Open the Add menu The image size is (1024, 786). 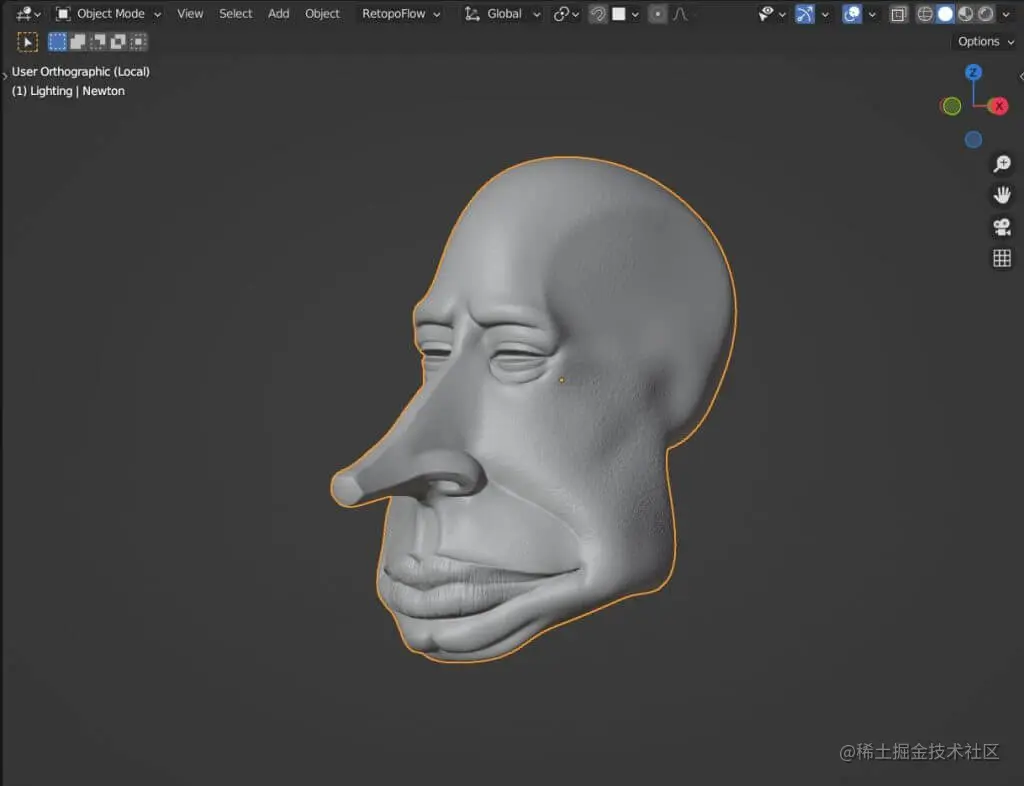(279, 14)
